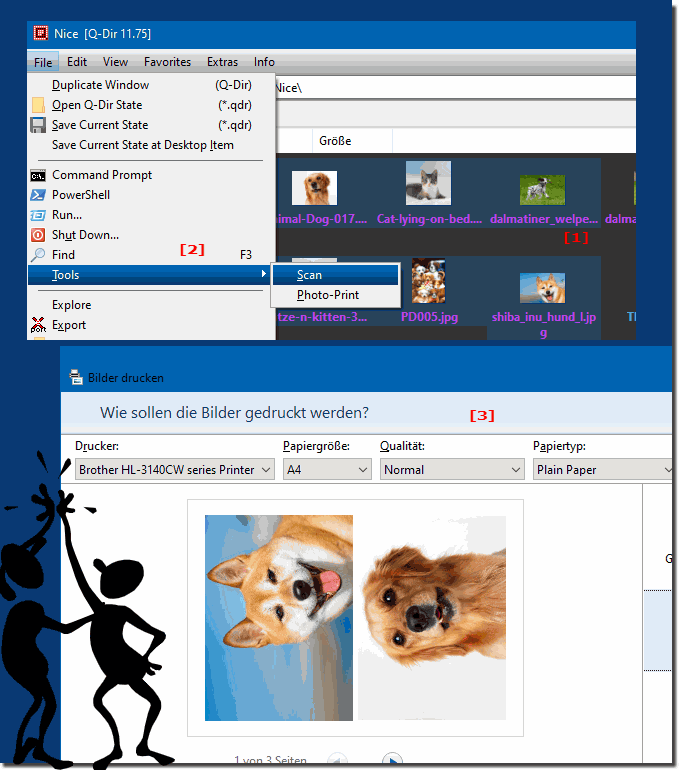679x770 pixels.
Task: Open the Papiertyp Plain Paper dropdown
Action: pyautogui.click(x=602, y=469)
